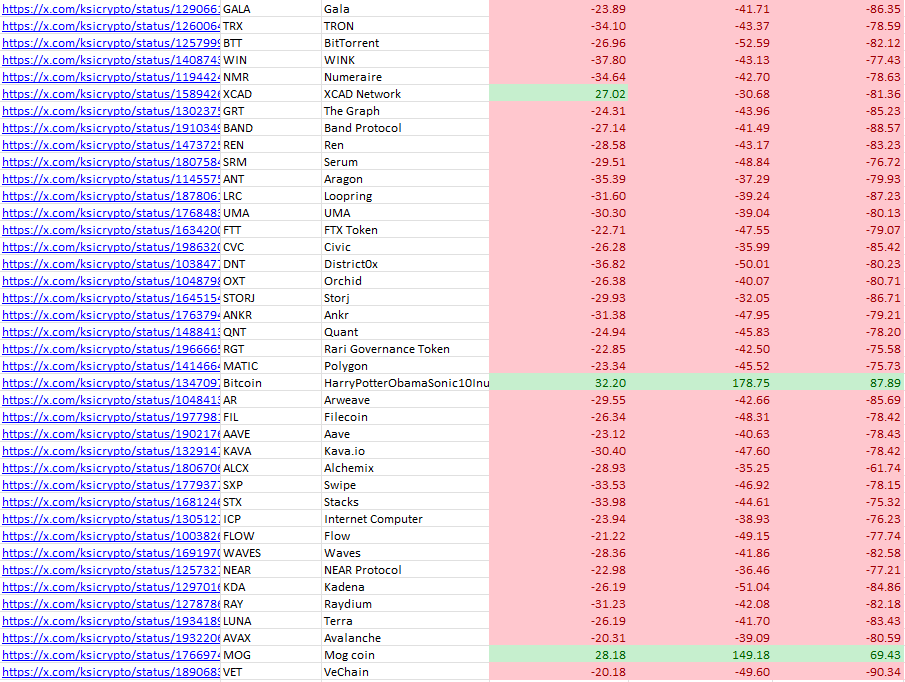Select the Polygon name cell
Viewport: 905px width, 682px height.
click(x=405, y=366)
